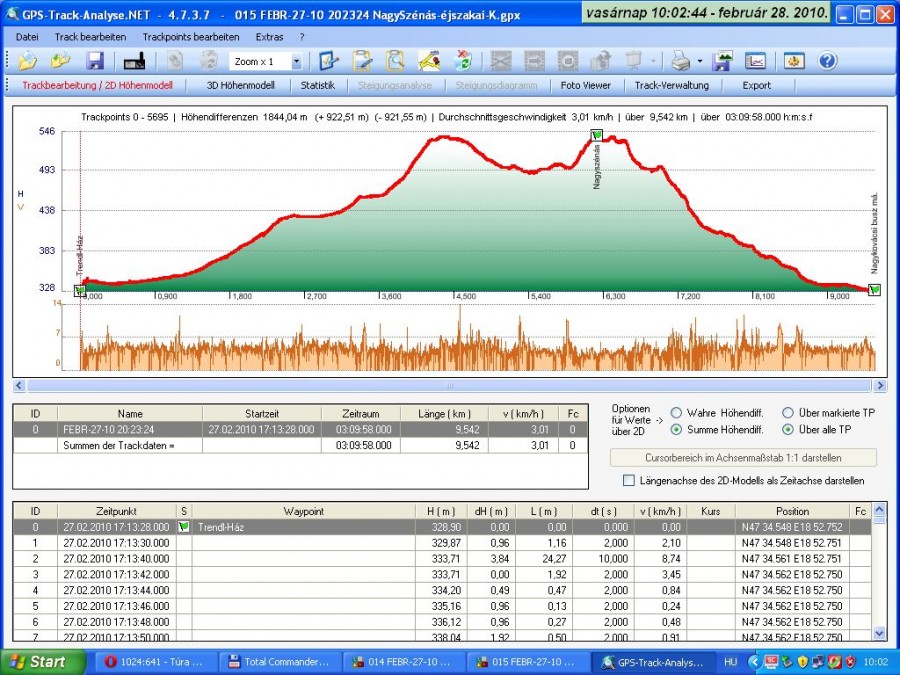This screenshot has width=900, height=675.
Task: Click the blue help question mark icon
Action: (827, 61)
